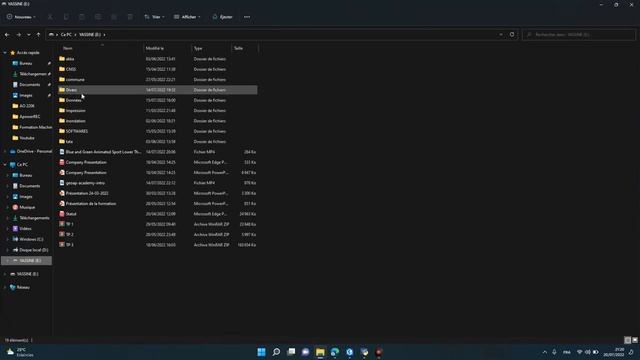The image size is (640, 360).
Task: Collapse the Accès rapide tree section
Action: point(5,53)
